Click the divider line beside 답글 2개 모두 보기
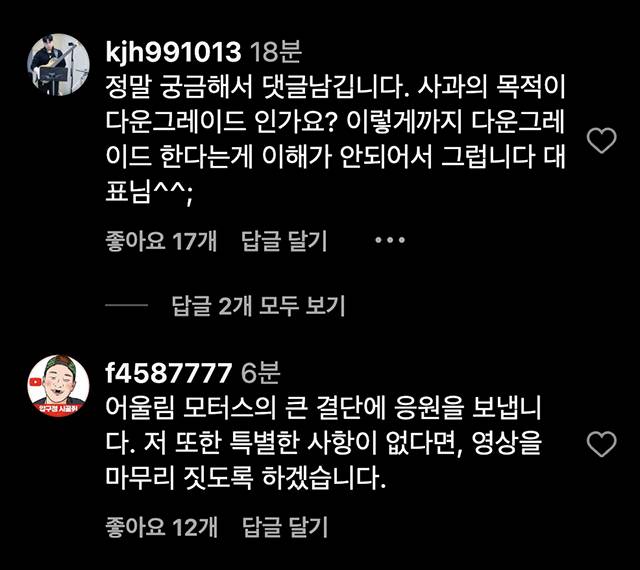The height and width of the screenshot is (570, 640). pyautogui.click(x=127, y=305)
